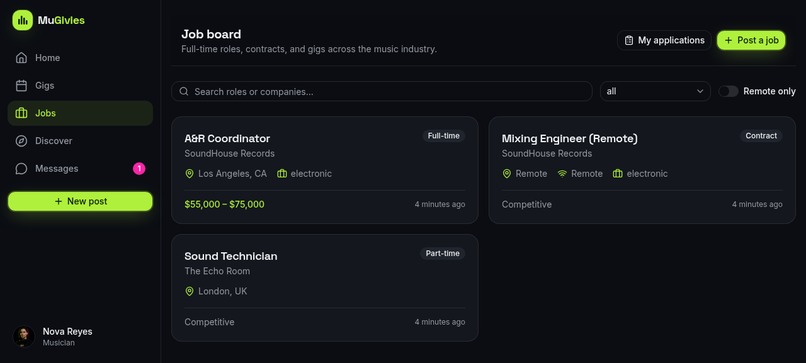Click the pink unread messages badge
The height and width of the screenshot is (363, 806).
(139, 169)
